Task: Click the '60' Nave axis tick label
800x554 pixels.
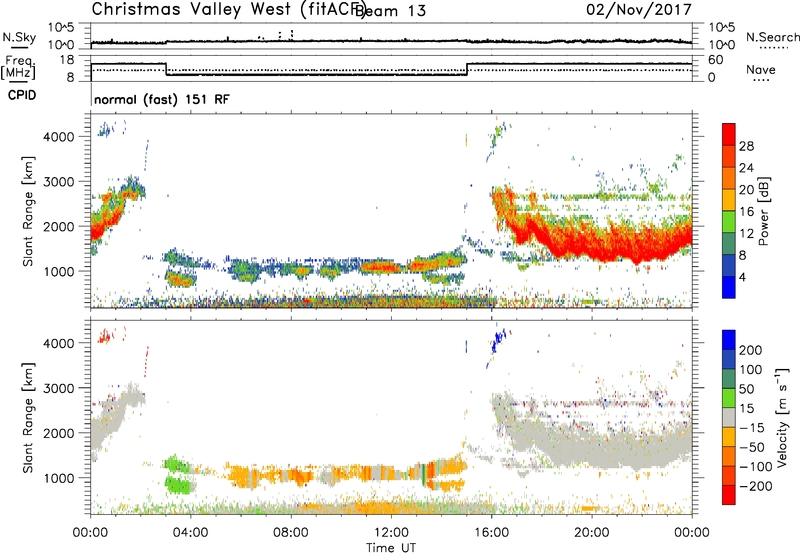Action: pos(716,60)
